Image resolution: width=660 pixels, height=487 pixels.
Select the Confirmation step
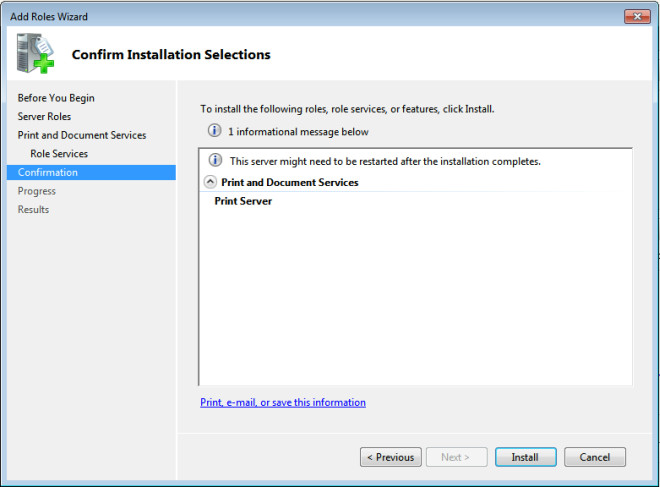91,172
